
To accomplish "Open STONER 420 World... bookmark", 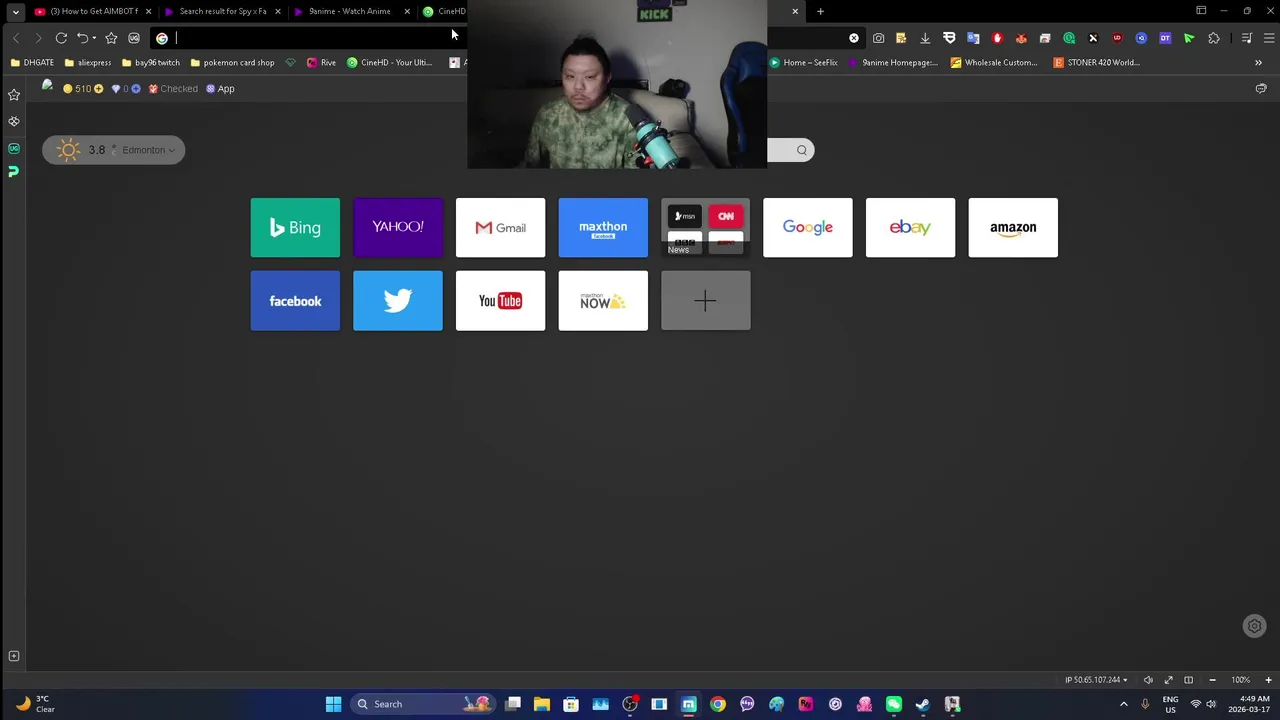I will pyautogui.click(x=1096, y=62).
